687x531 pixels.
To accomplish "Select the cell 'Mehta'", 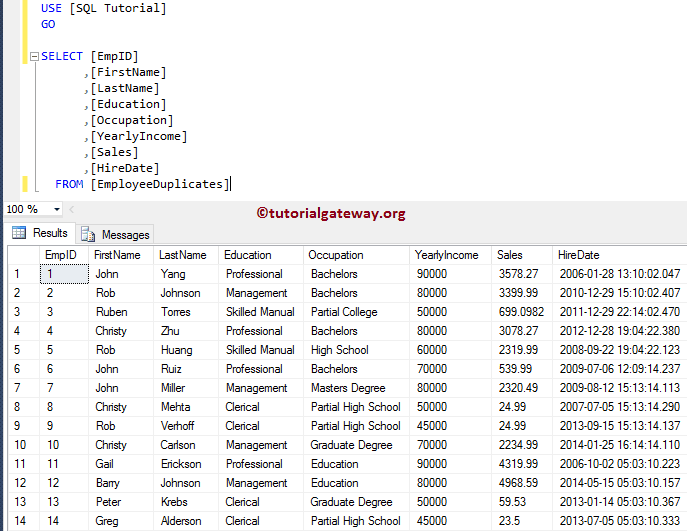I will [x=186, y=407].
